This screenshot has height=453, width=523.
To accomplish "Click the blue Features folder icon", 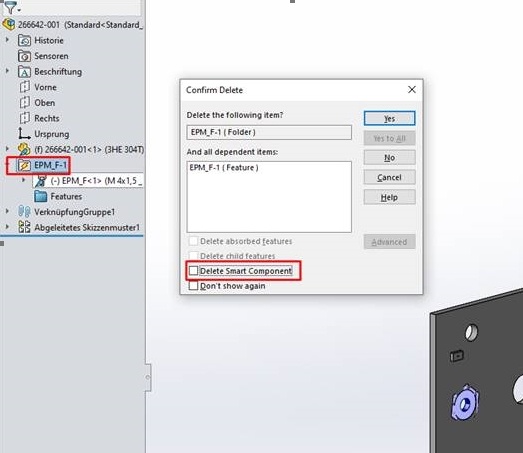I will click(41, 196).
